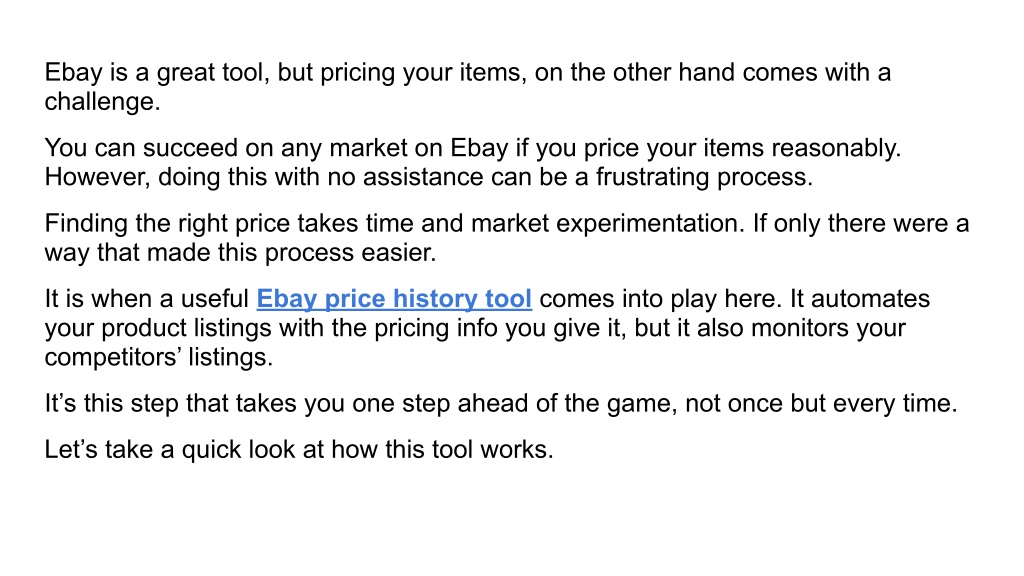Click the sentence "Let's take a quick look"
This screenshot has height=576, width=1024.
tap(299, 450)
